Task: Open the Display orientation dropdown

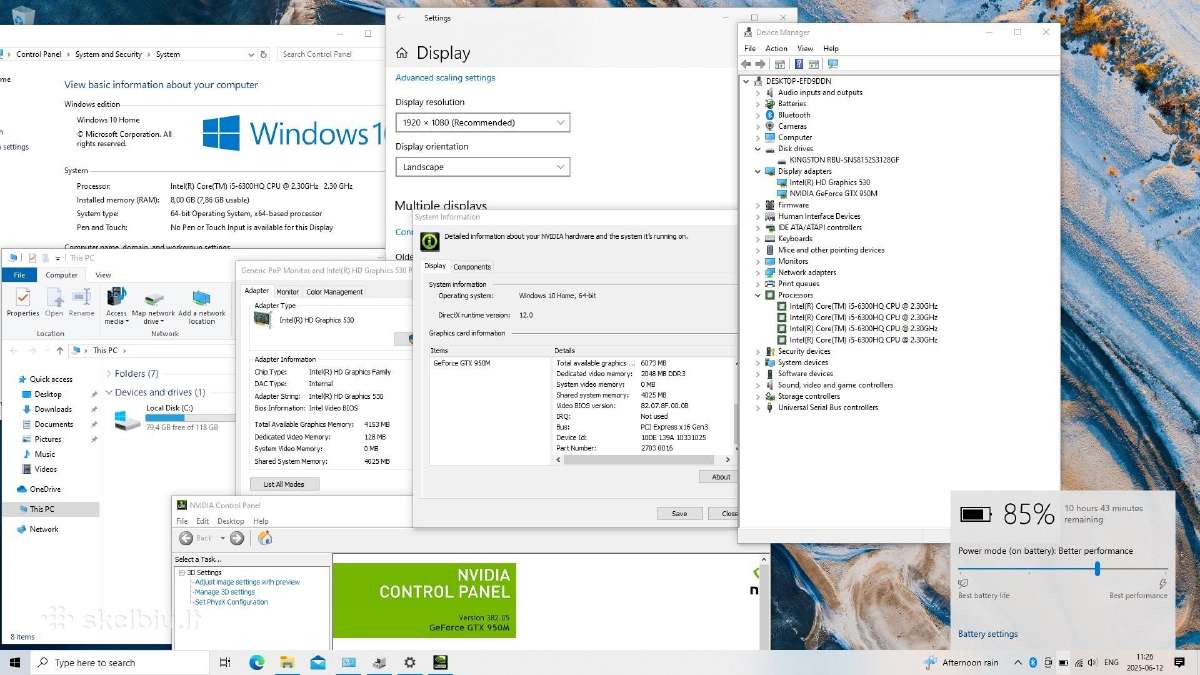Action: click(482, 167)
